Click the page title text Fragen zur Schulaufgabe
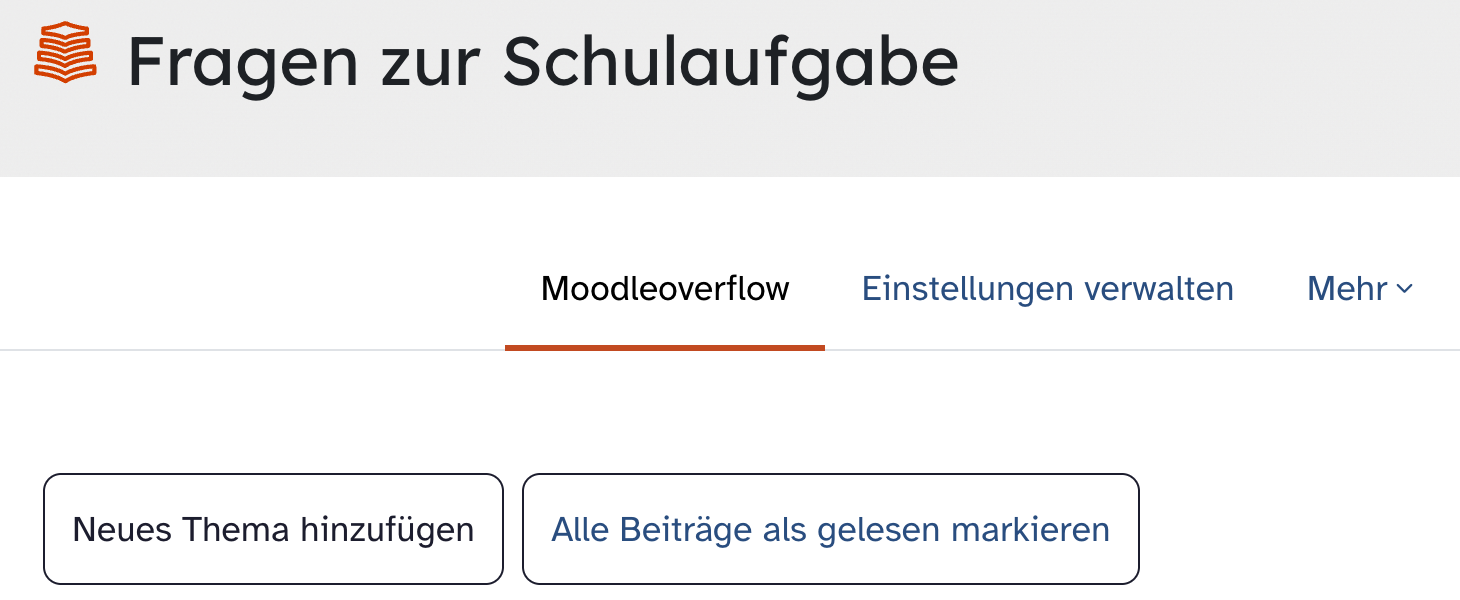1460x600 pixels. tap(543, 62)
